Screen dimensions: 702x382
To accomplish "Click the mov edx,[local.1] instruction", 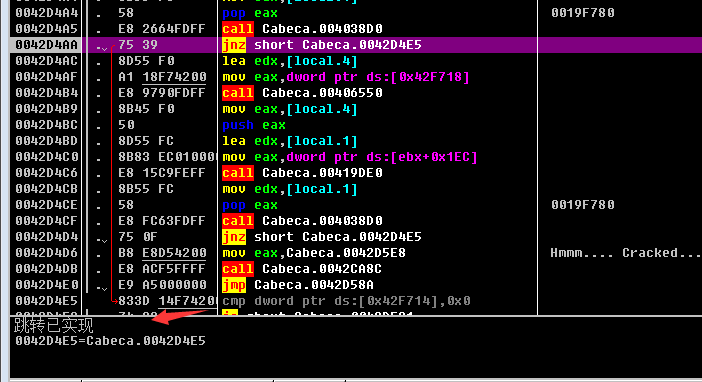I will pos(290,189).
